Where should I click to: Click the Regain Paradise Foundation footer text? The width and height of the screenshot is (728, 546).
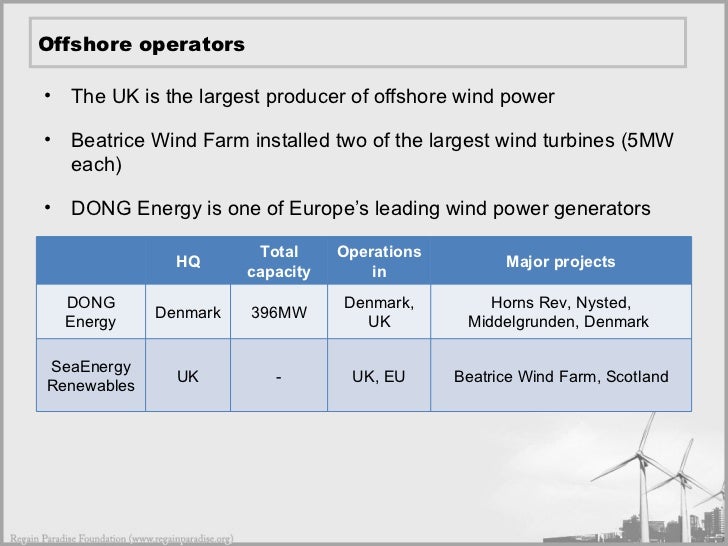point(122,539)
